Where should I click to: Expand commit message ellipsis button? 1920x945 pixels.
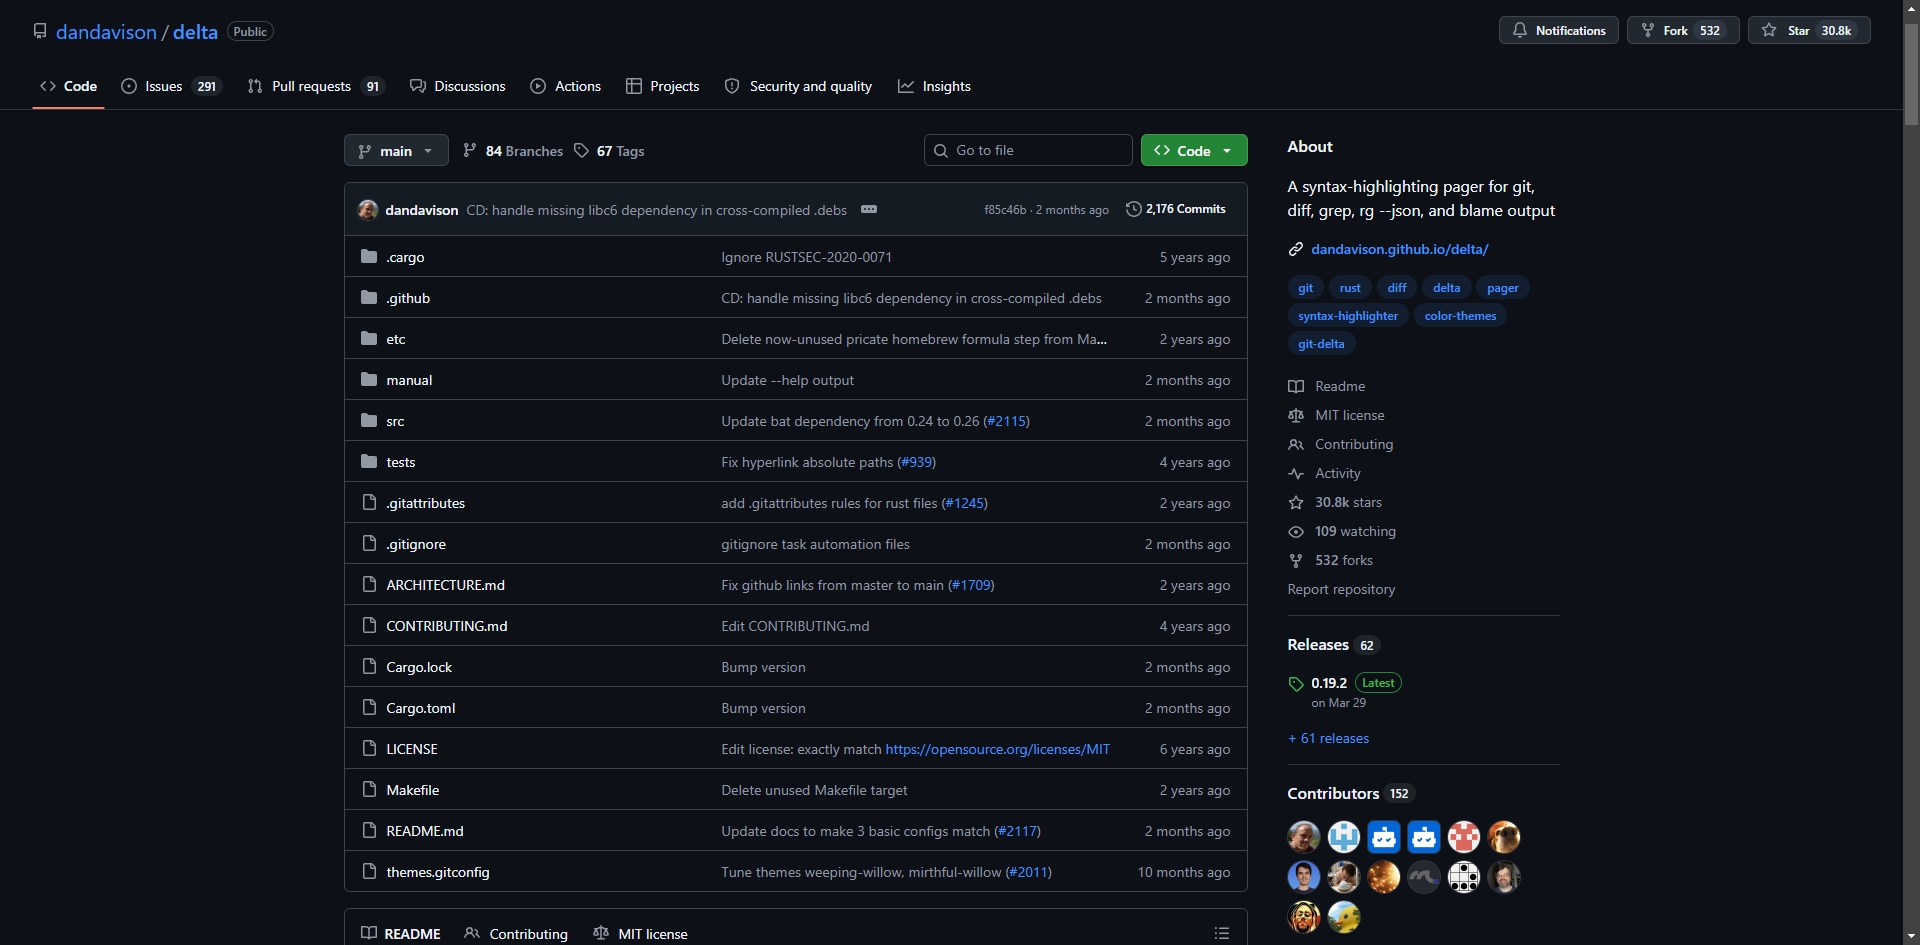coord(869,209)
